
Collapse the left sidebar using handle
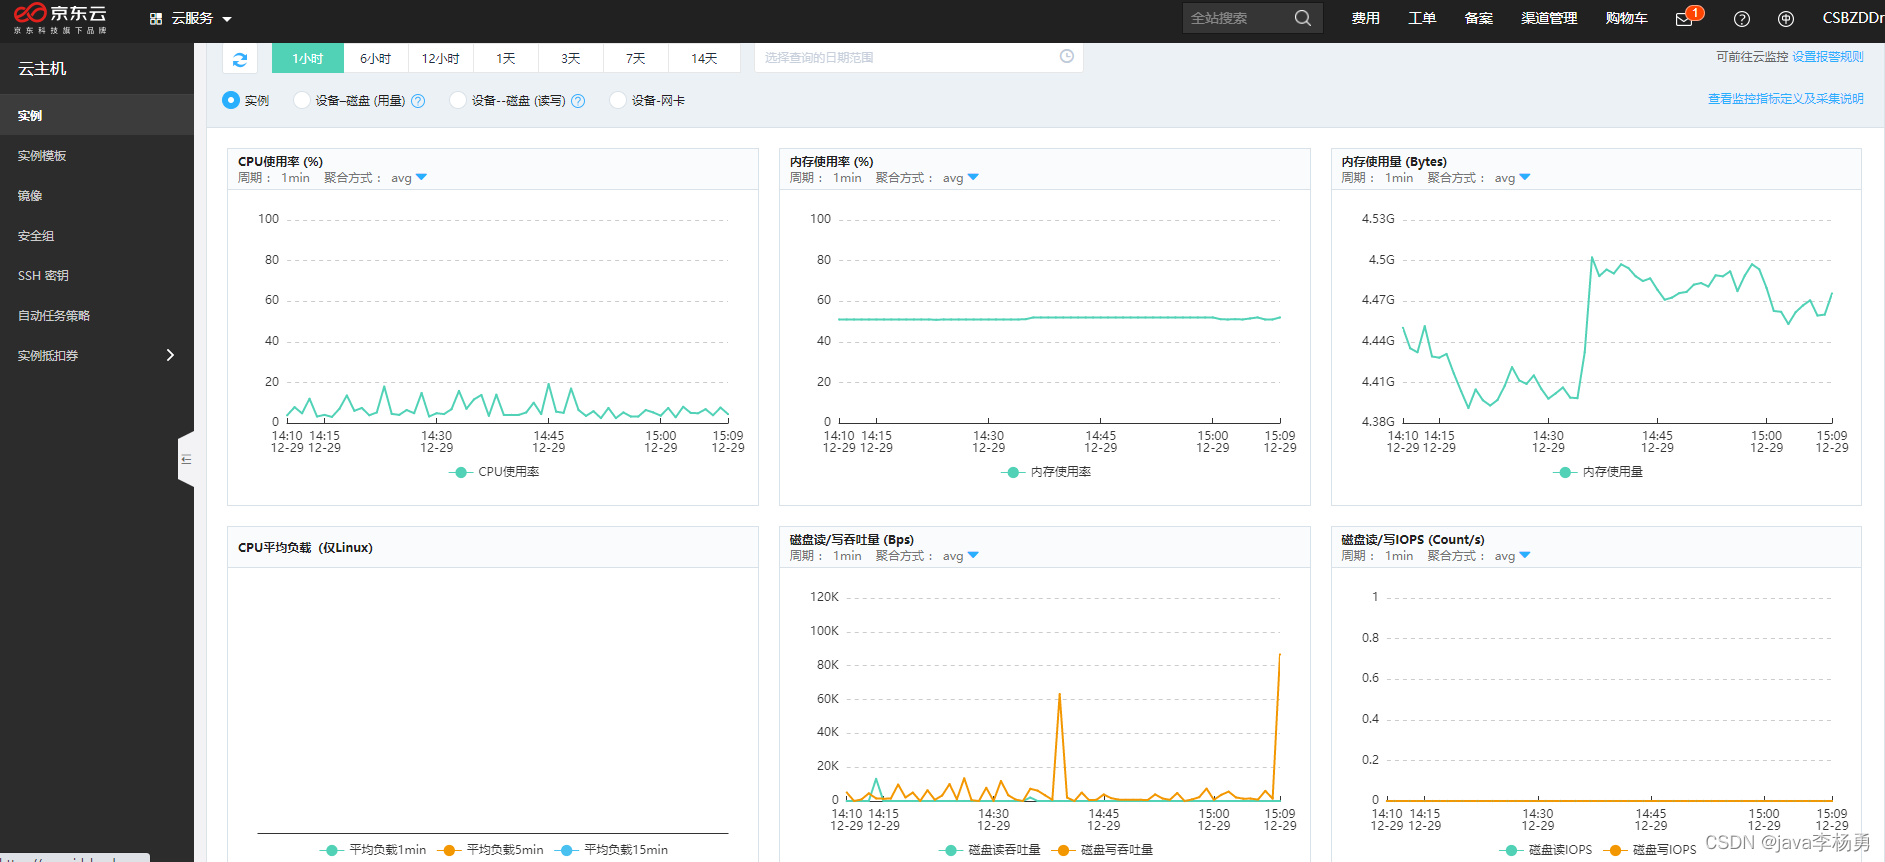[x=186, y=459]
